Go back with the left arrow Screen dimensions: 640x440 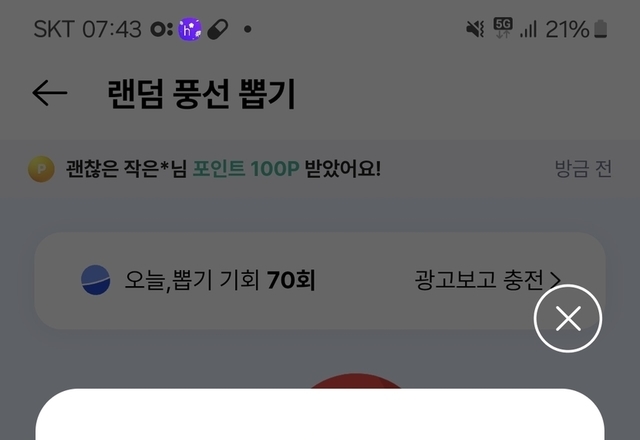pos(49,93)
